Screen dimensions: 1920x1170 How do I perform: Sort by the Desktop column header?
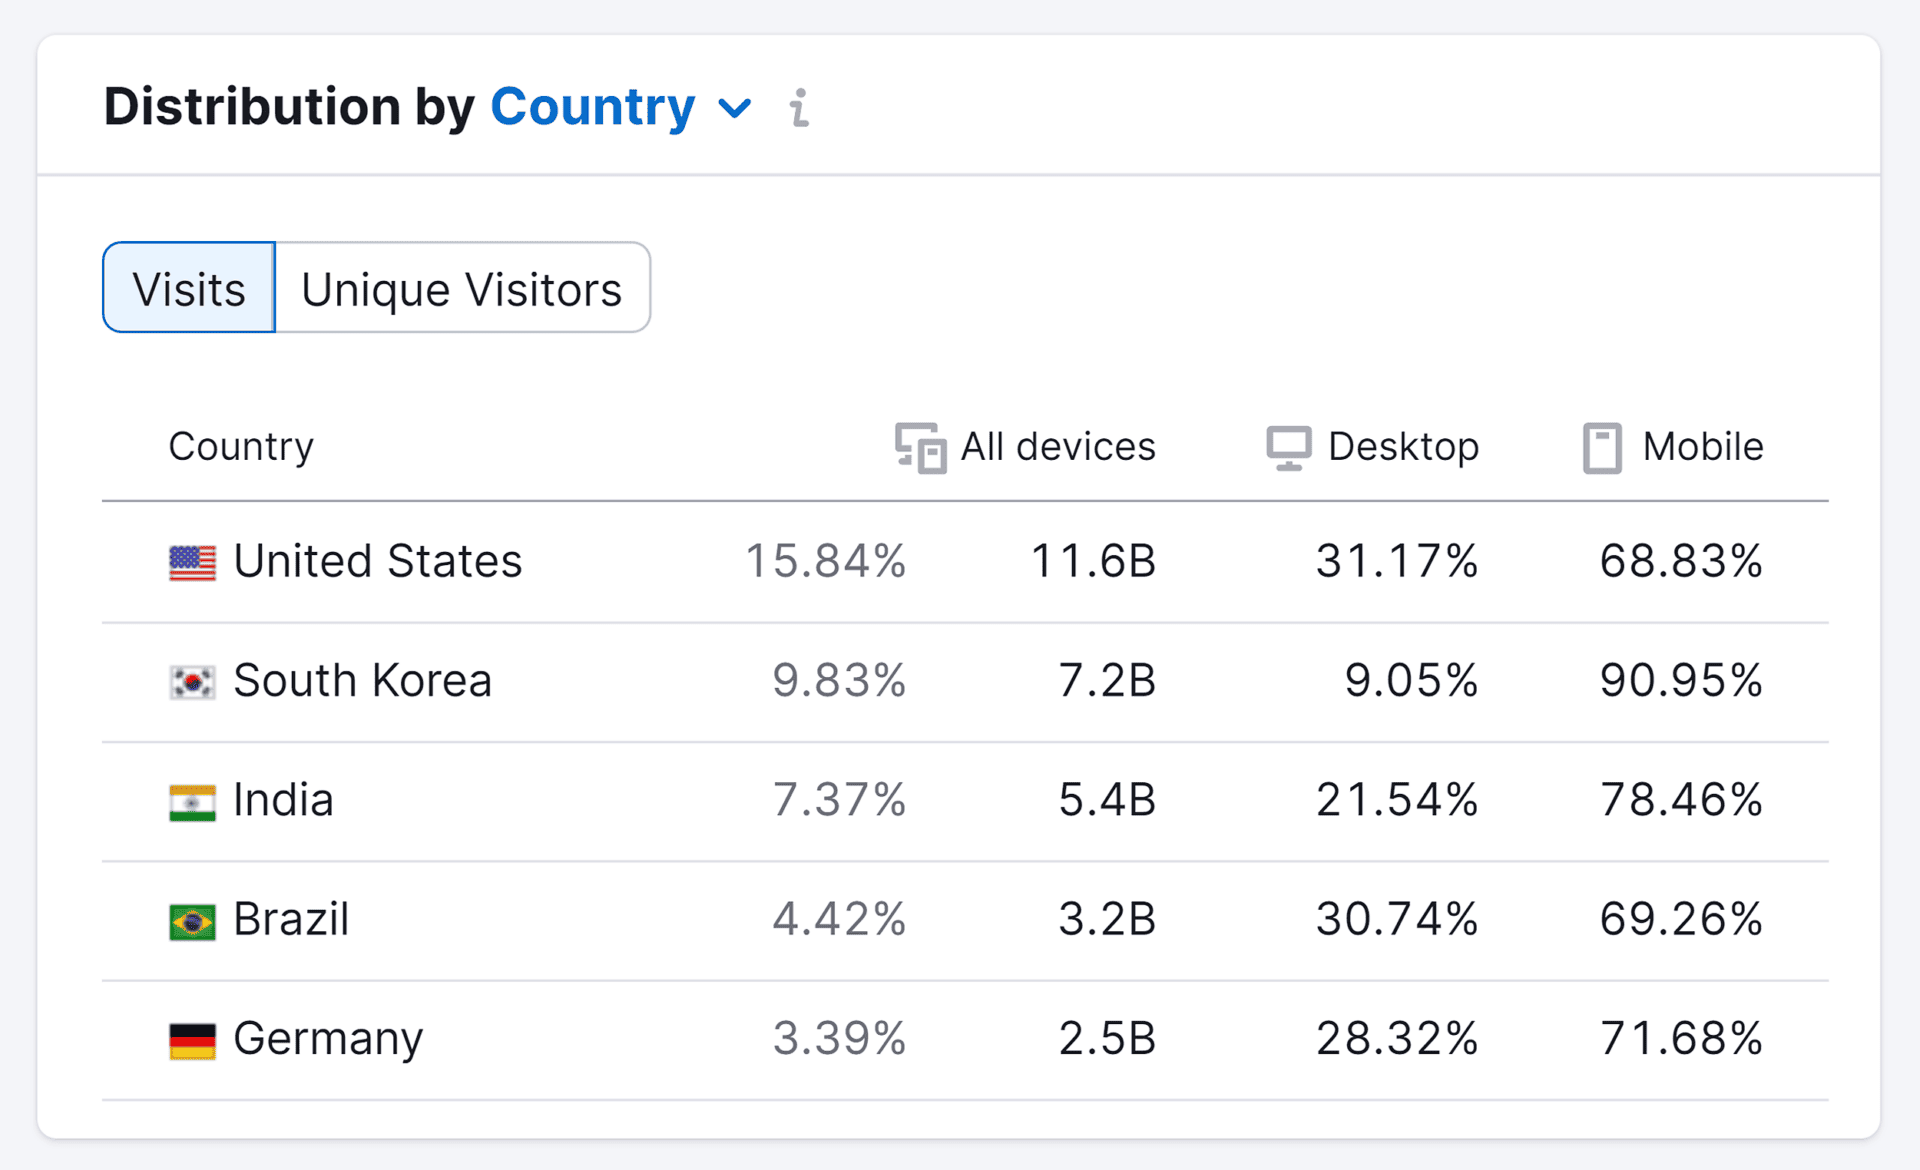pos(1403,446)
